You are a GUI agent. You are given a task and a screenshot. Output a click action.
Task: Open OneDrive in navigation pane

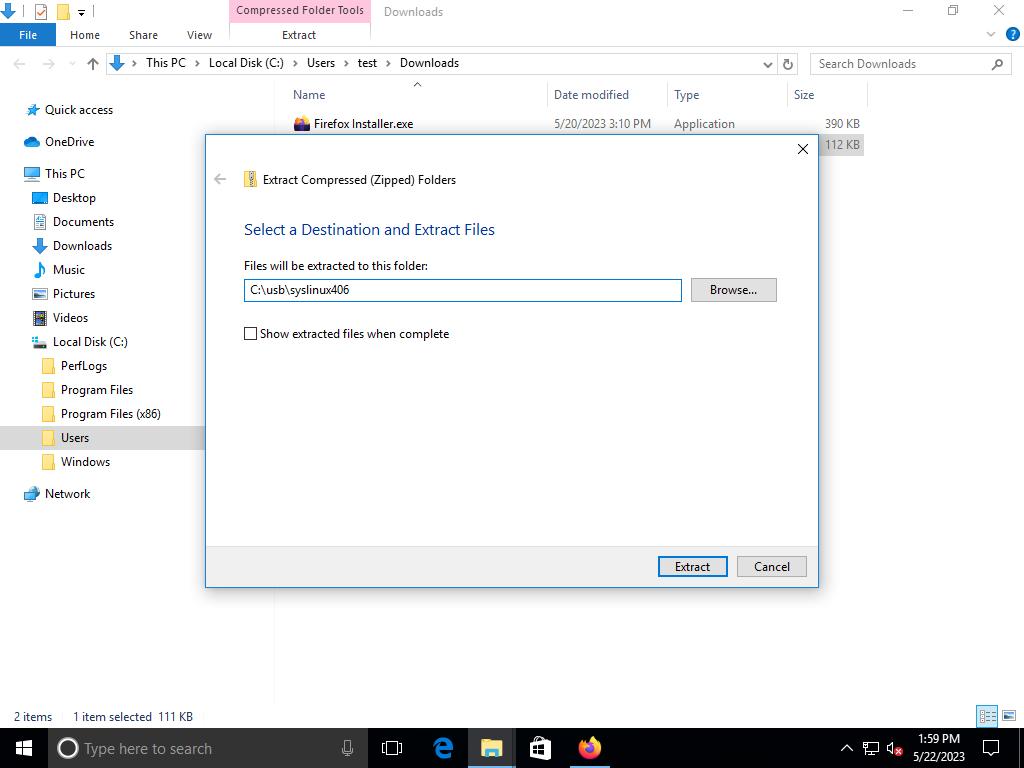point(69,142)
